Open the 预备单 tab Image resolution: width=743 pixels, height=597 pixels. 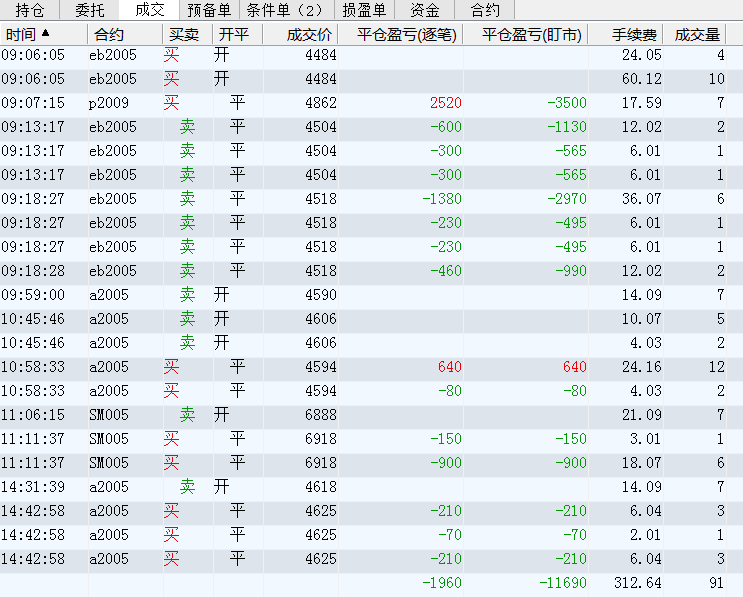point(208,10)
